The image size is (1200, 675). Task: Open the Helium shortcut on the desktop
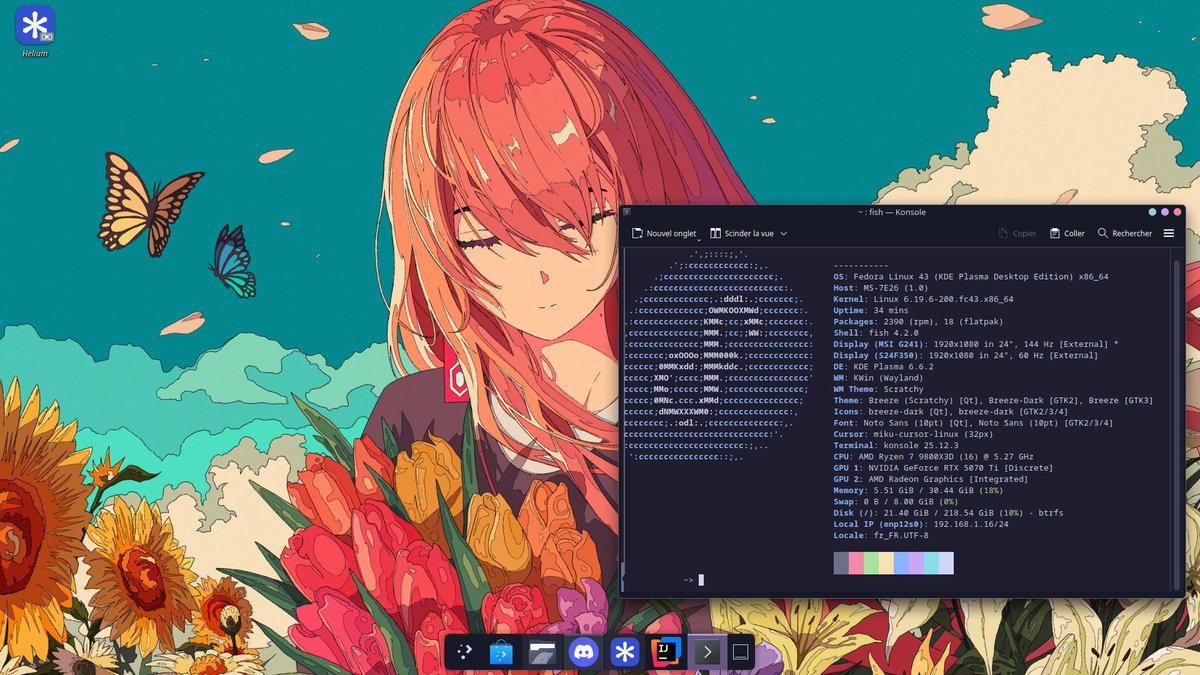point(35,30)
